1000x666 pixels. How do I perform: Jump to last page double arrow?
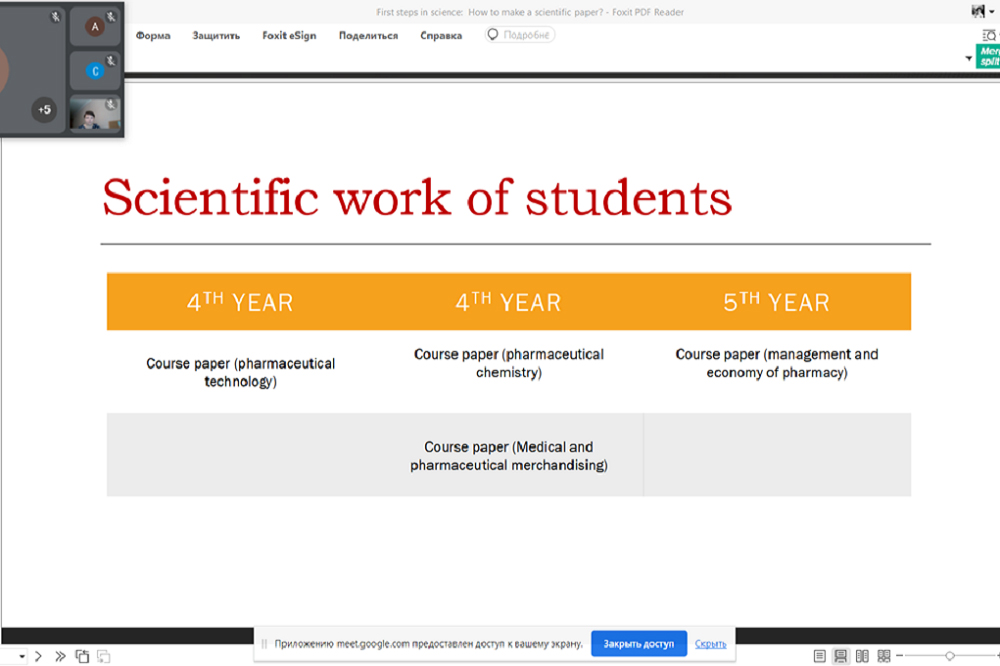(60, 657)
